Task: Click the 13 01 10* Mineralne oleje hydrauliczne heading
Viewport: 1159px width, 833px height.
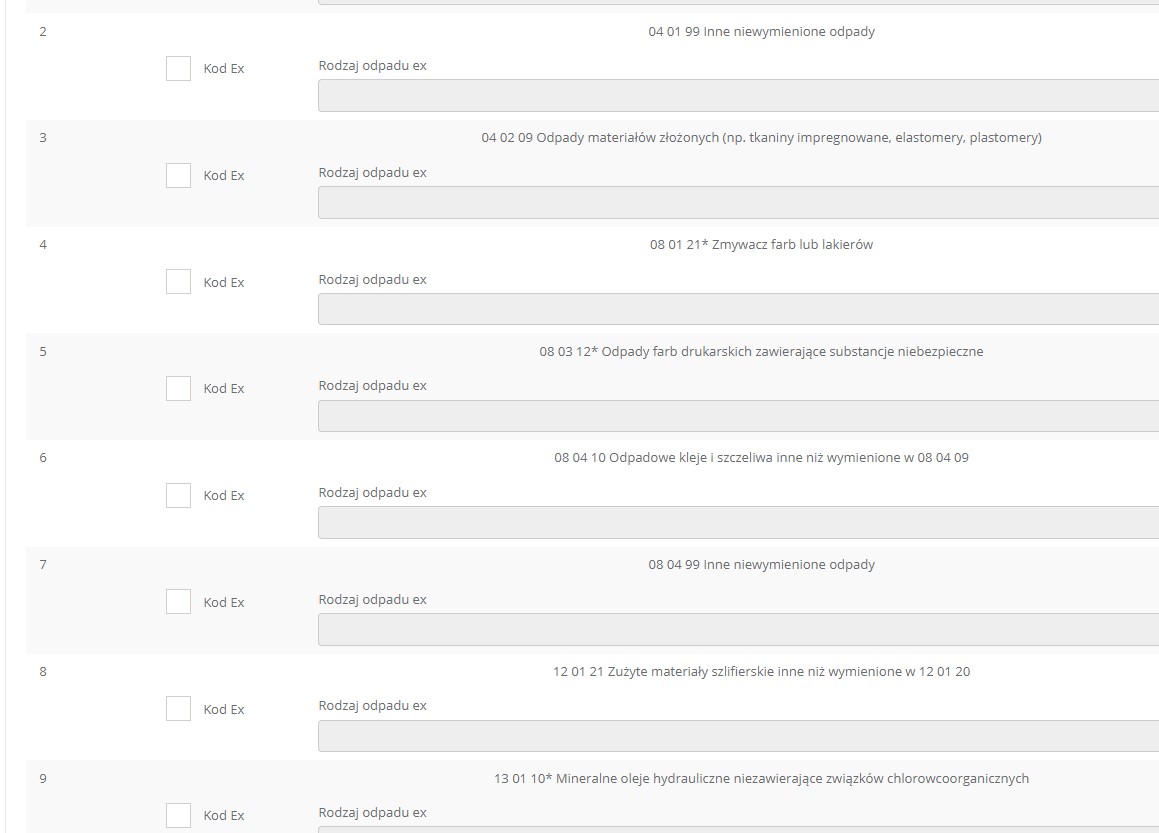Action: 761,779
